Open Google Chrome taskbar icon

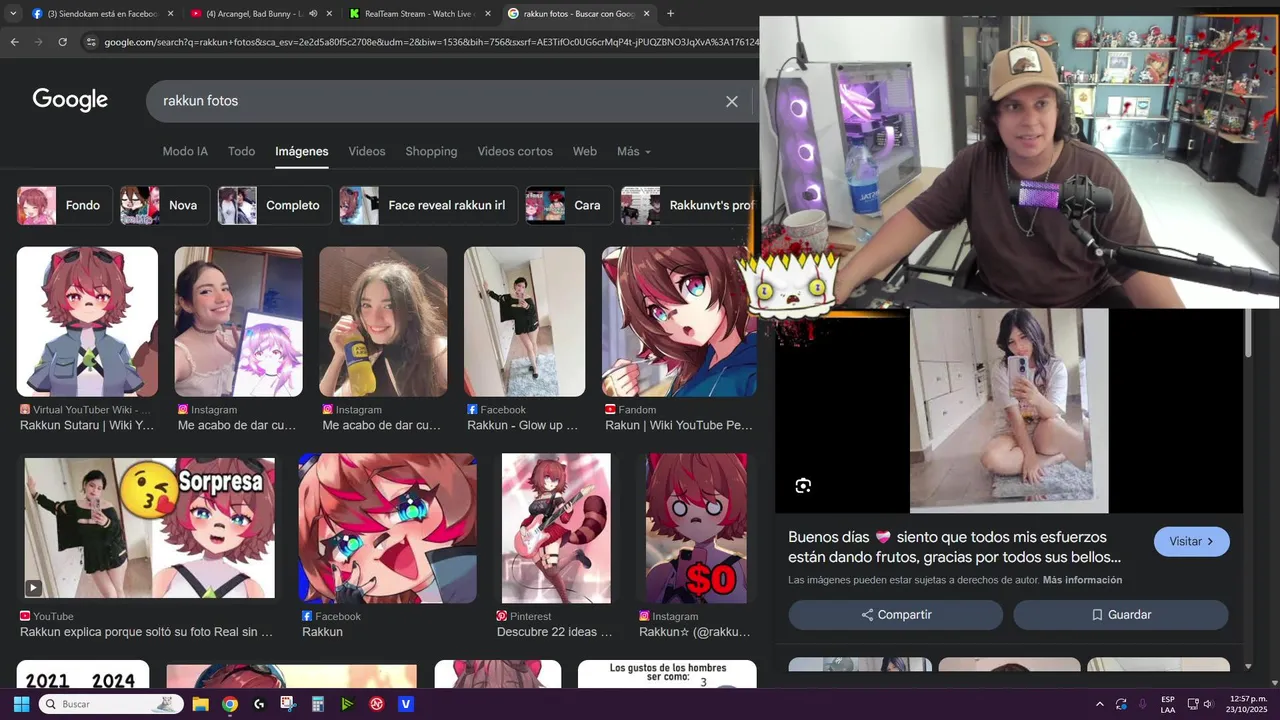230,704
